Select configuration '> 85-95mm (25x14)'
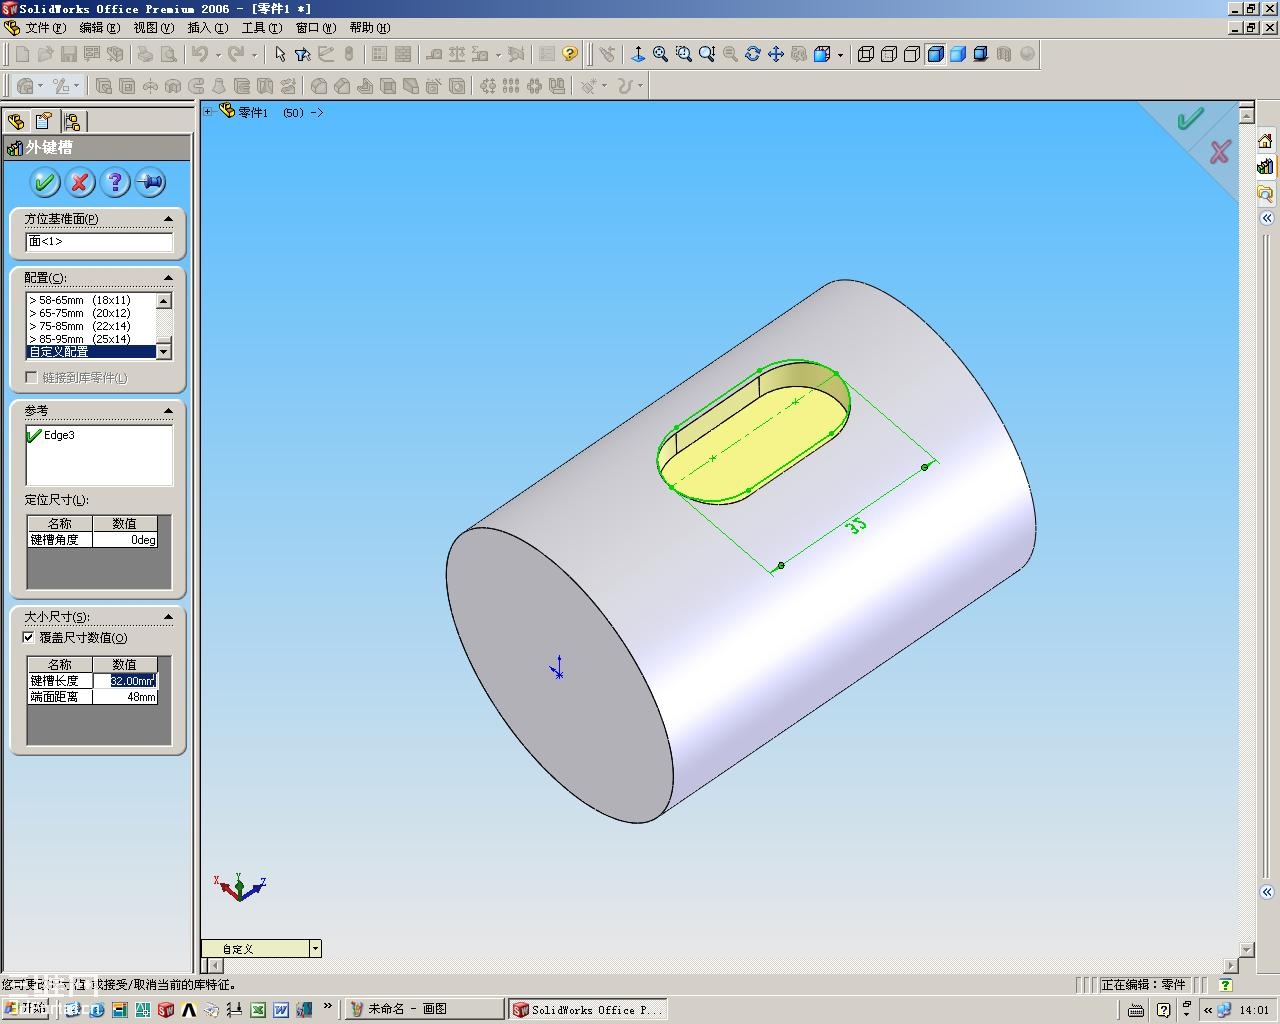This screenshot has height=1024, width=1280. point(91,339)
